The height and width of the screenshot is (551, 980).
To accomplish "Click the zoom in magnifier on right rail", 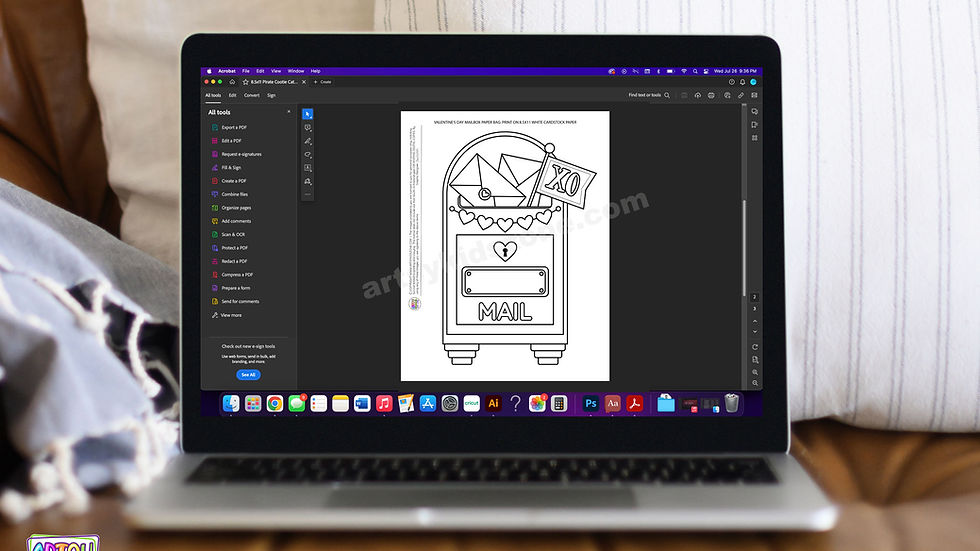I will [x=755, y=372].
